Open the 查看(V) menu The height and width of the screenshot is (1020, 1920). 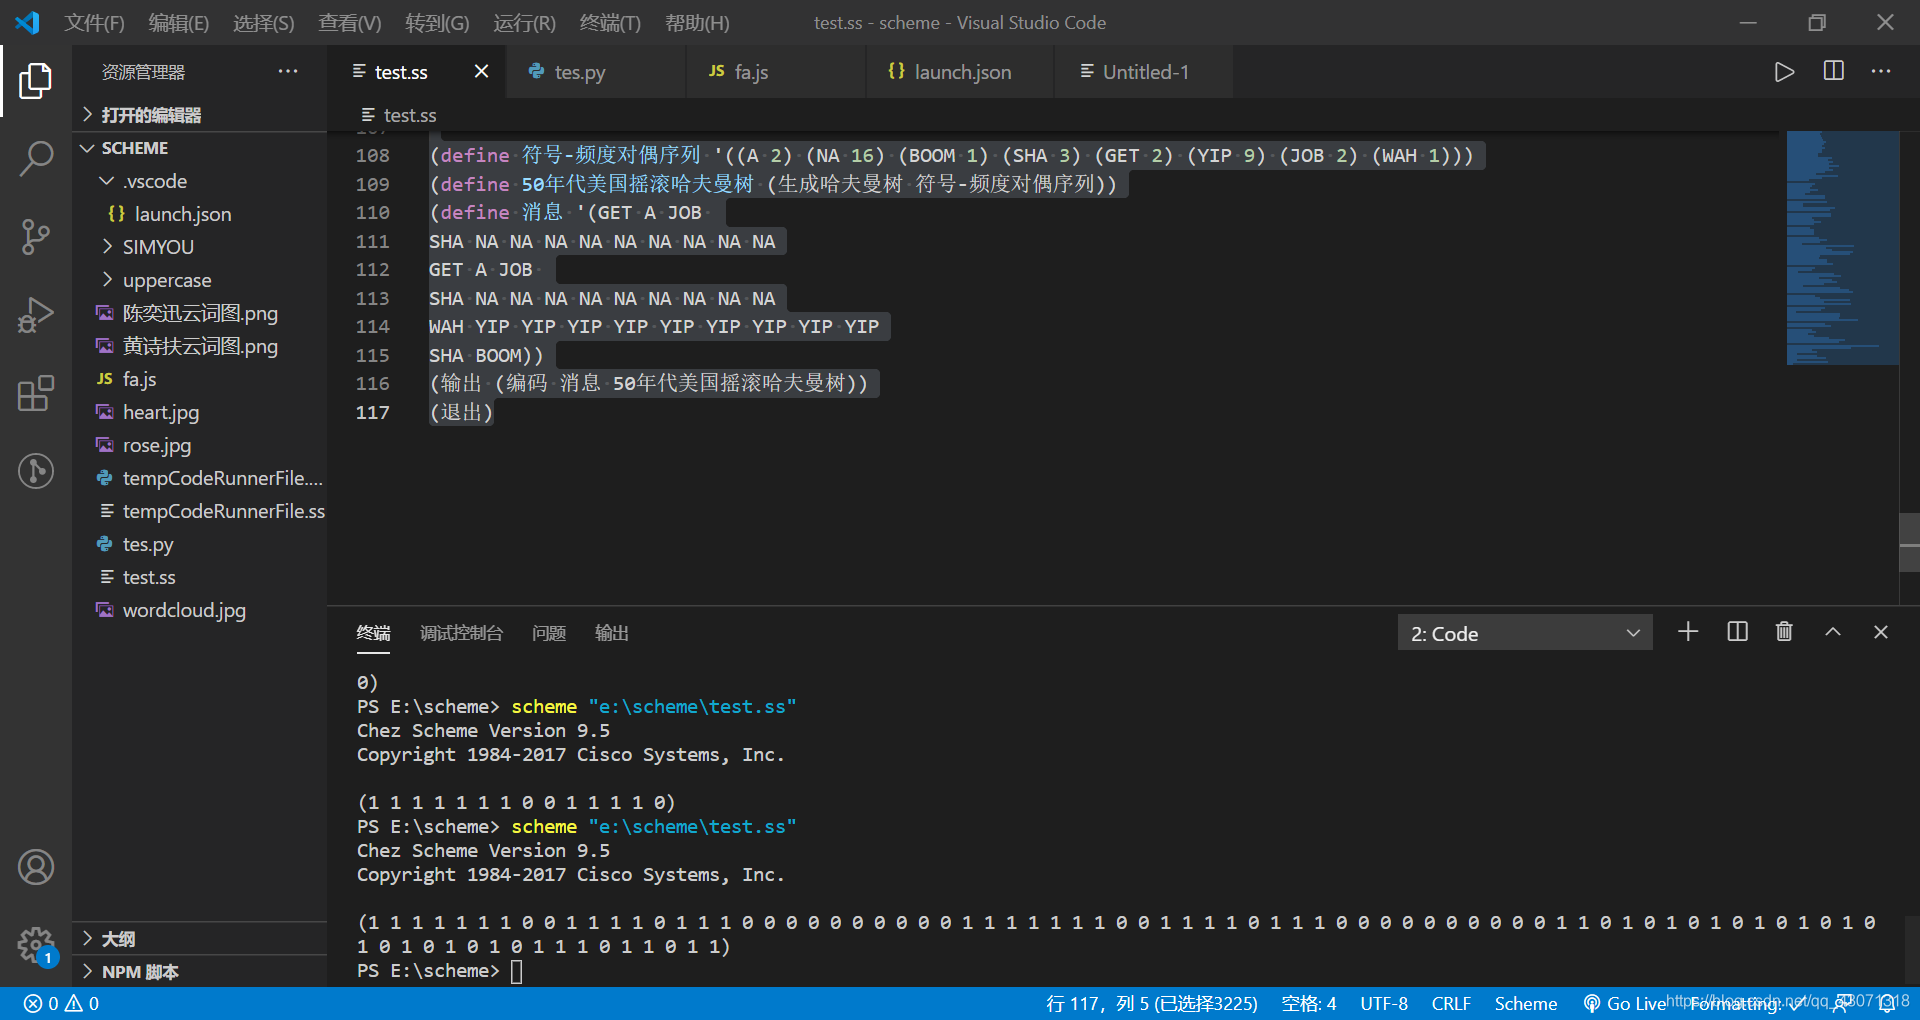350,22
